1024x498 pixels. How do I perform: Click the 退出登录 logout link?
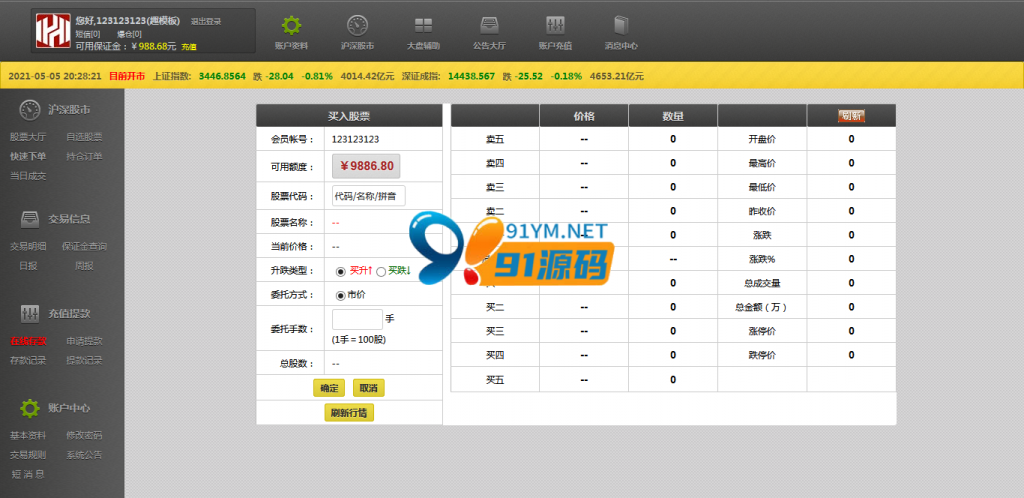click(206, 22)
